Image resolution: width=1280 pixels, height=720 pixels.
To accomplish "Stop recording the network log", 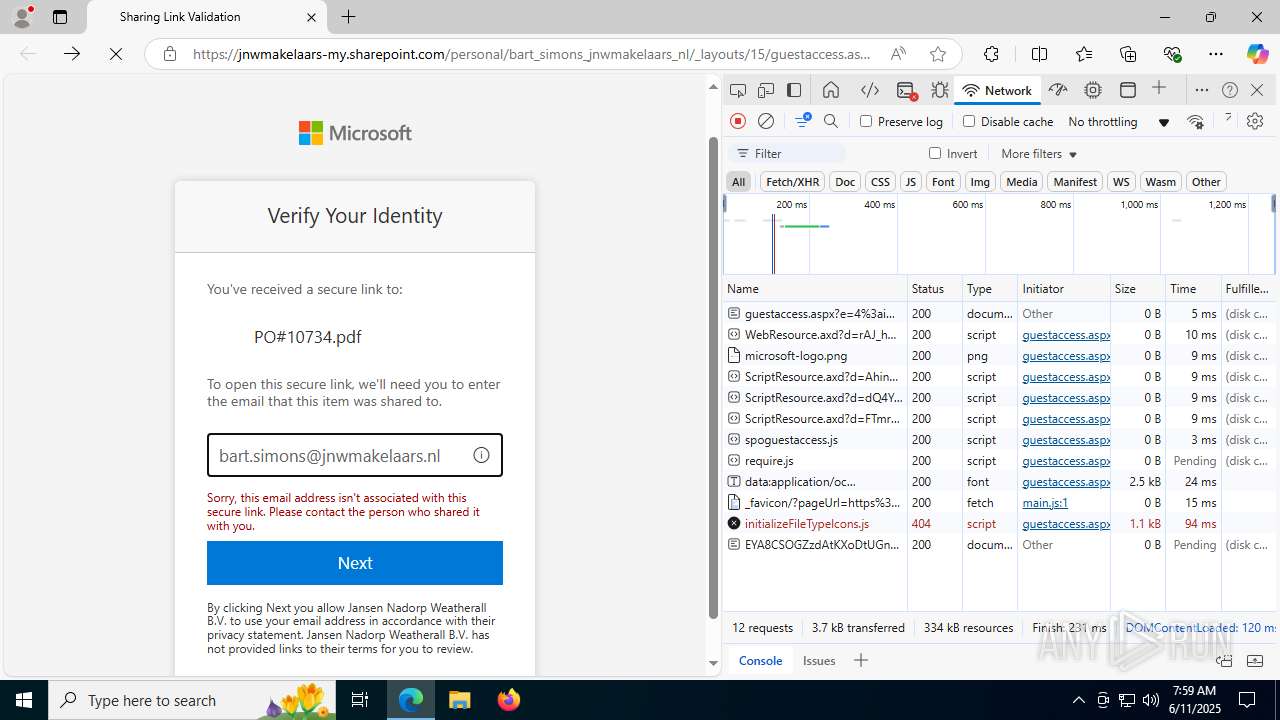I will click(738, 121).
